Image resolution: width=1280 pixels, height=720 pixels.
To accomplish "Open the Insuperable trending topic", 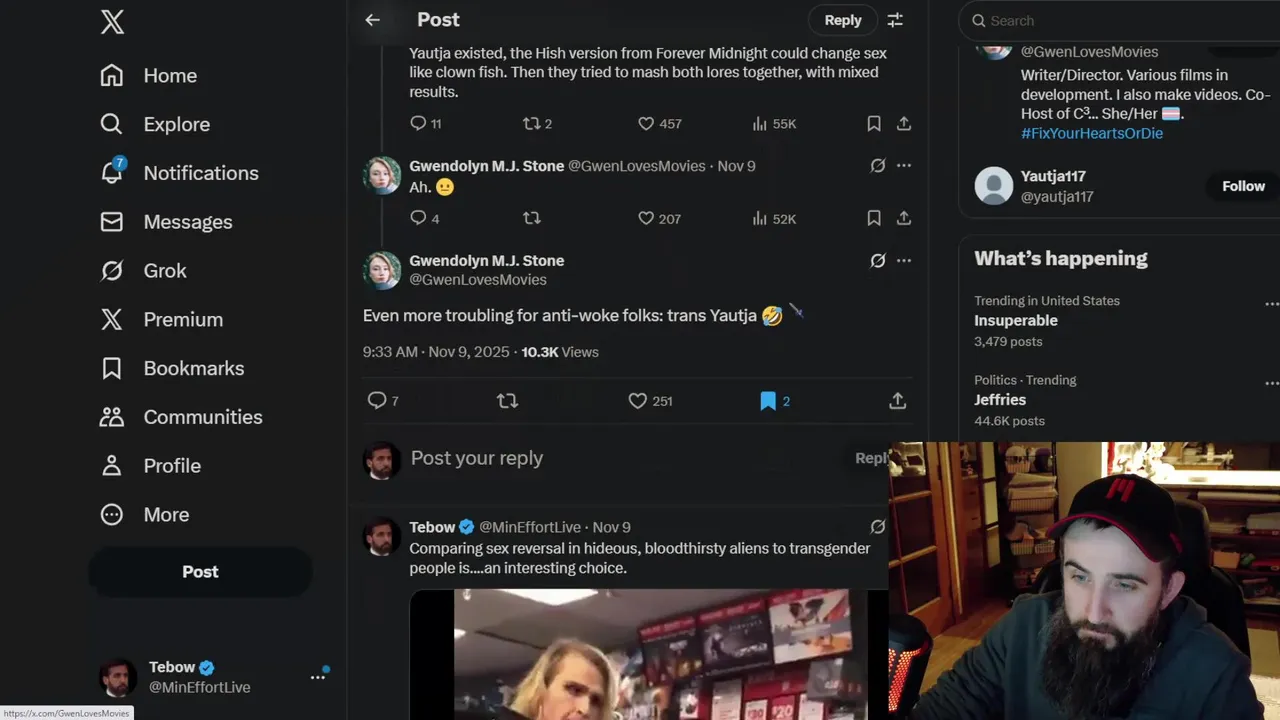I will pos(1016,321).
